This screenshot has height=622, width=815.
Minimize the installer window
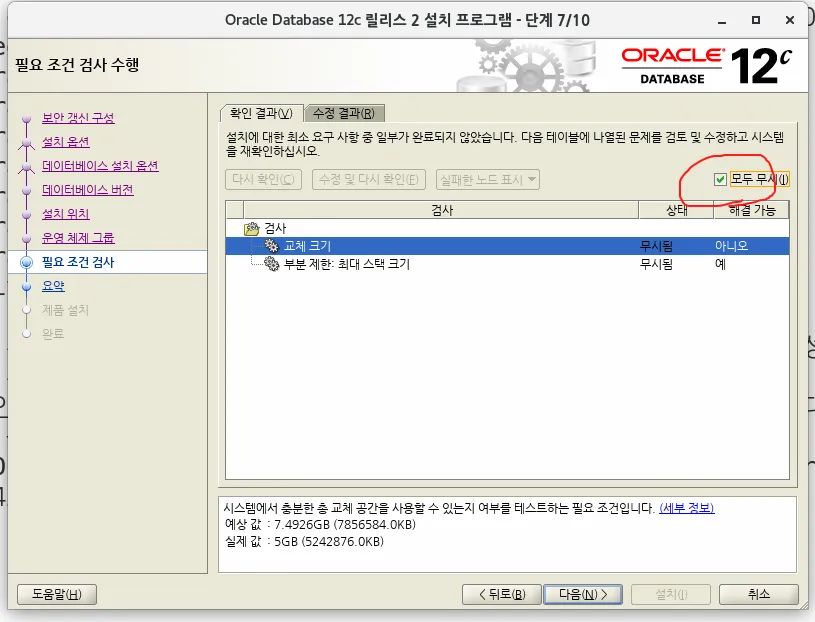pyautogui.click(x=722, y=21)
